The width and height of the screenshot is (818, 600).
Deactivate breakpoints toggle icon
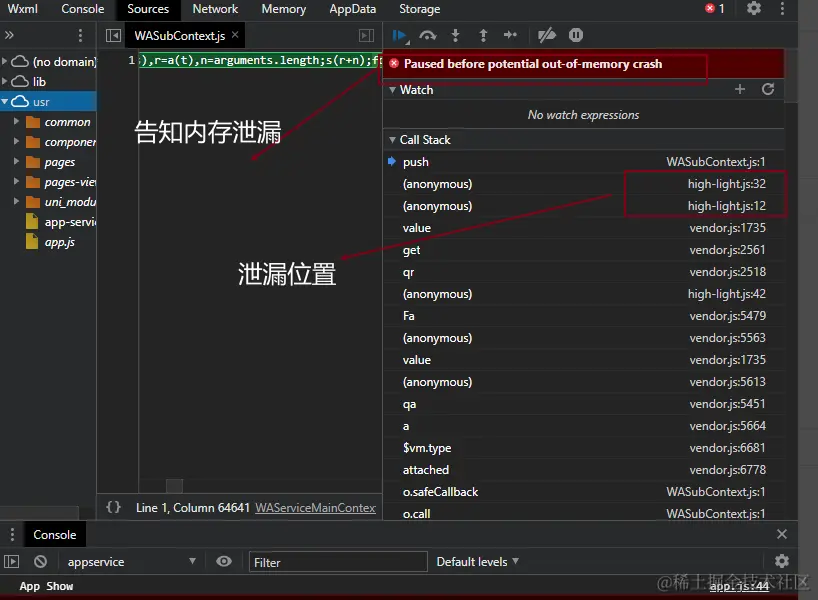click(x=547, y=35)
